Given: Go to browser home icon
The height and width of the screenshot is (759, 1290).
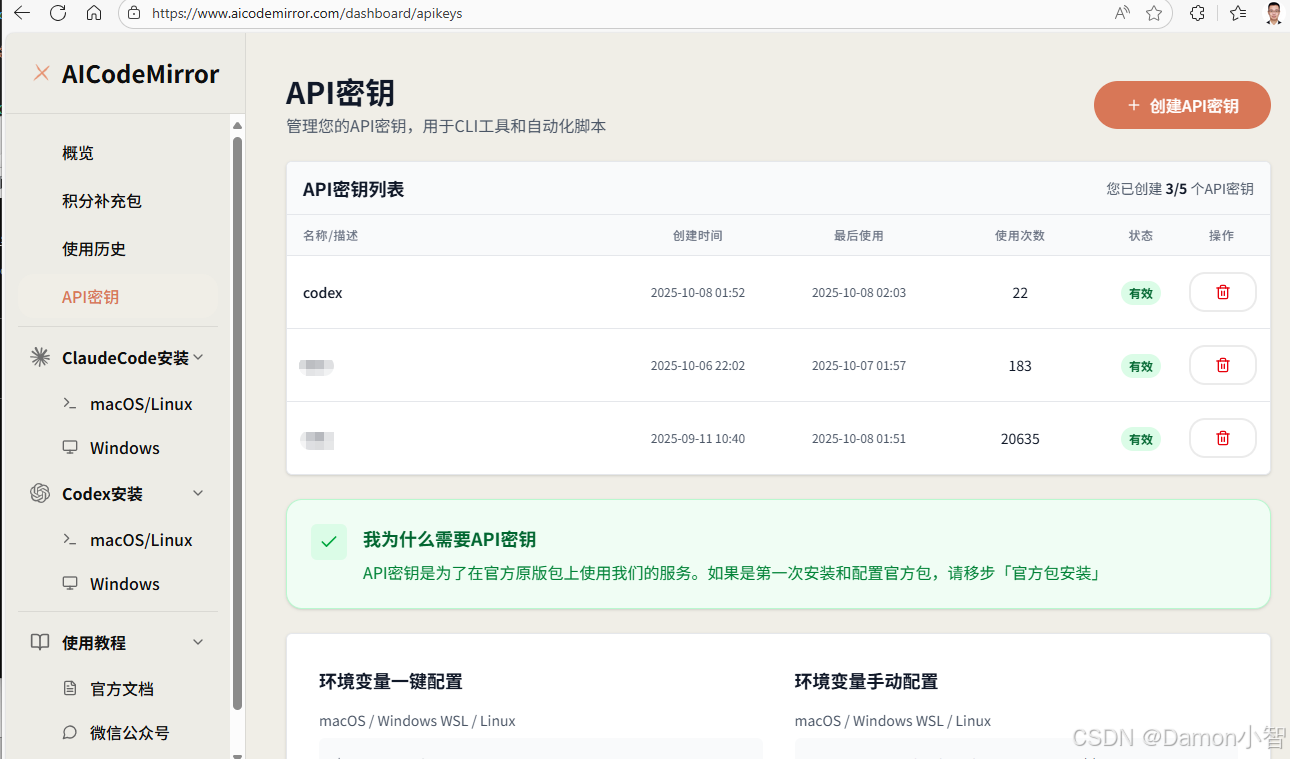Looking at the screenshot, I should point(94,13).
